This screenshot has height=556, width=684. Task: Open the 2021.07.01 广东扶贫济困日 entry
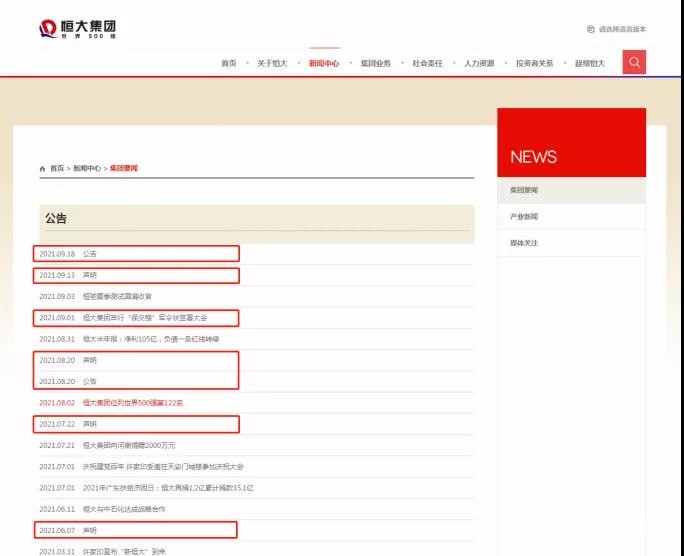tap(147, 488)
